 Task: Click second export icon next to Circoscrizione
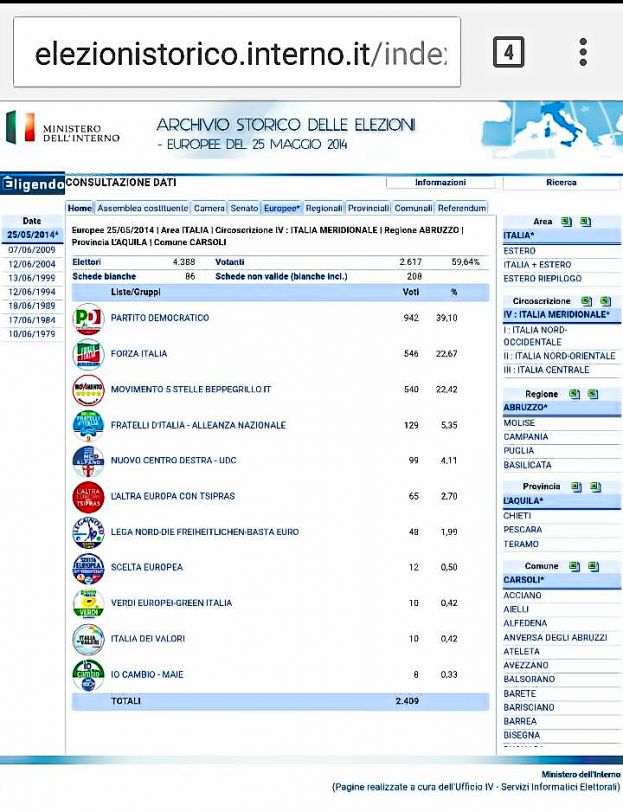point(605,301)
